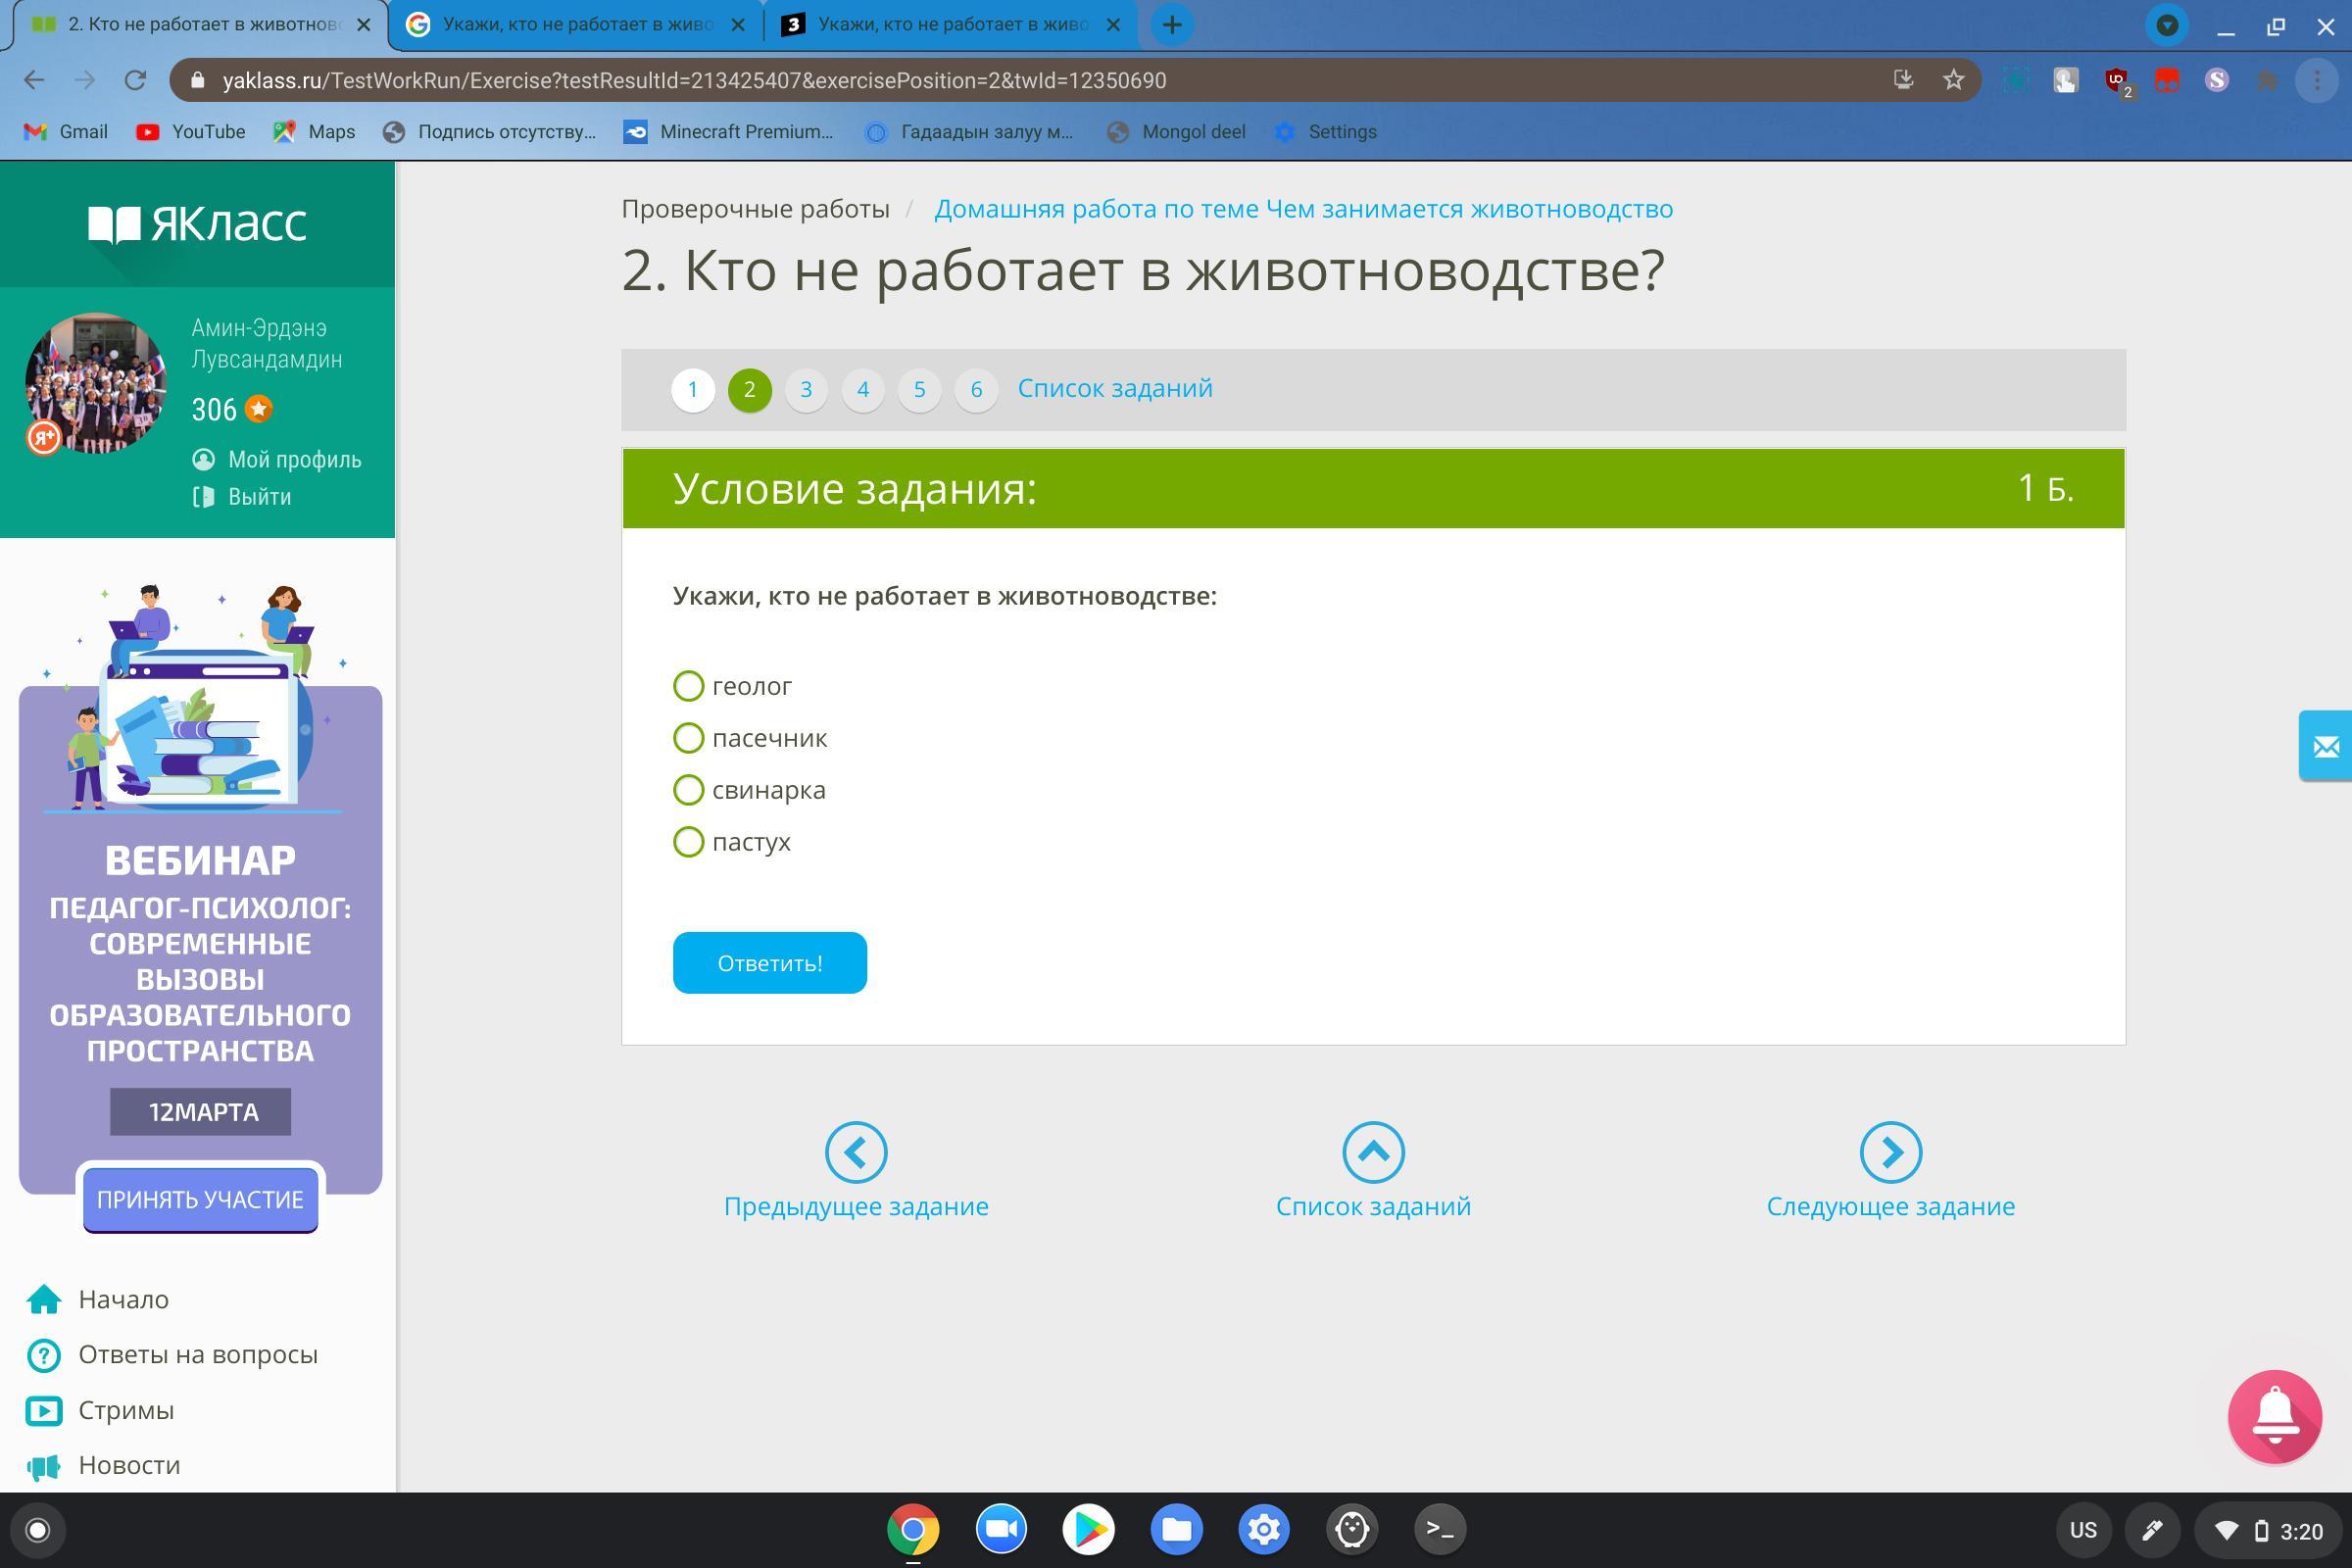The width and height of the screenshot is (2352, 1568).
Task: Click the pink notification bell icon
Action: coord(2274,1417)
